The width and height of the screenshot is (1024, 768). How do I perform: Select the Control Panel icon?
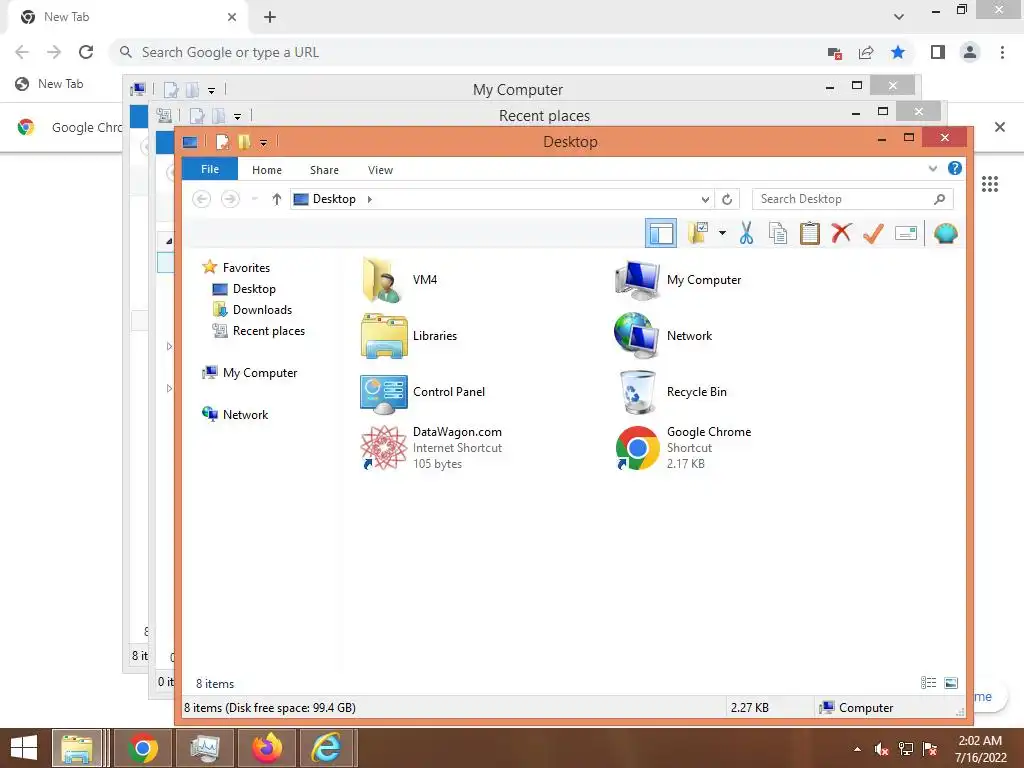pyautogui.click(x=384, y=392)
